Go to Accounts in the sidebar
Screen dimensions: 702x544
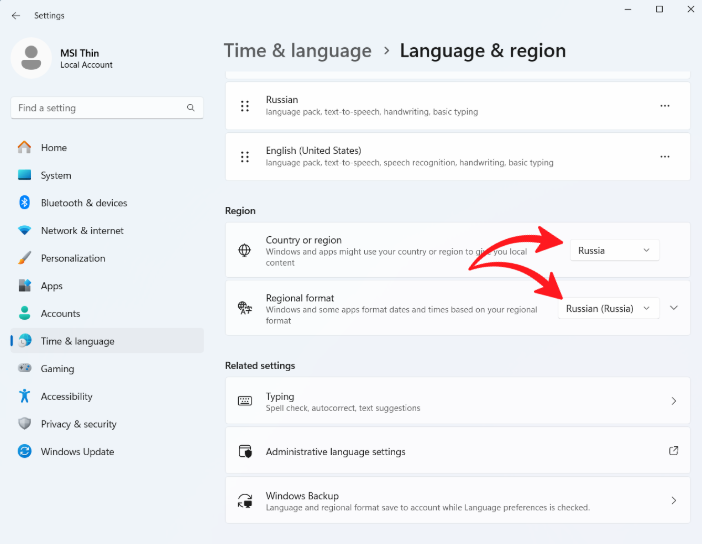tap(60, 314)
